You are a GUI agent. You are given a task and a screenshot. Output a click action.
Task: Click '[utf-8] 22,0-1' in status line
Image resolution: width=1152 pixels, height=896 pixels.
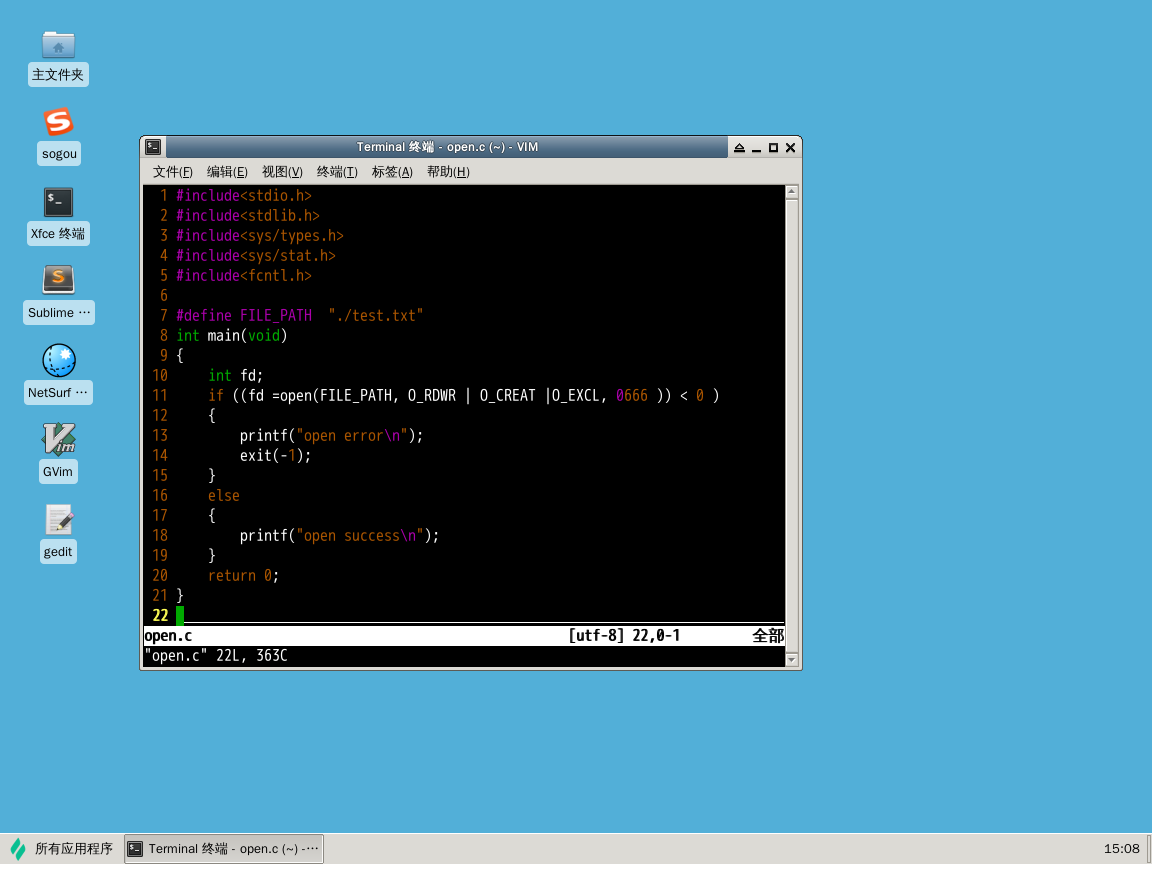tap(624, 636)
